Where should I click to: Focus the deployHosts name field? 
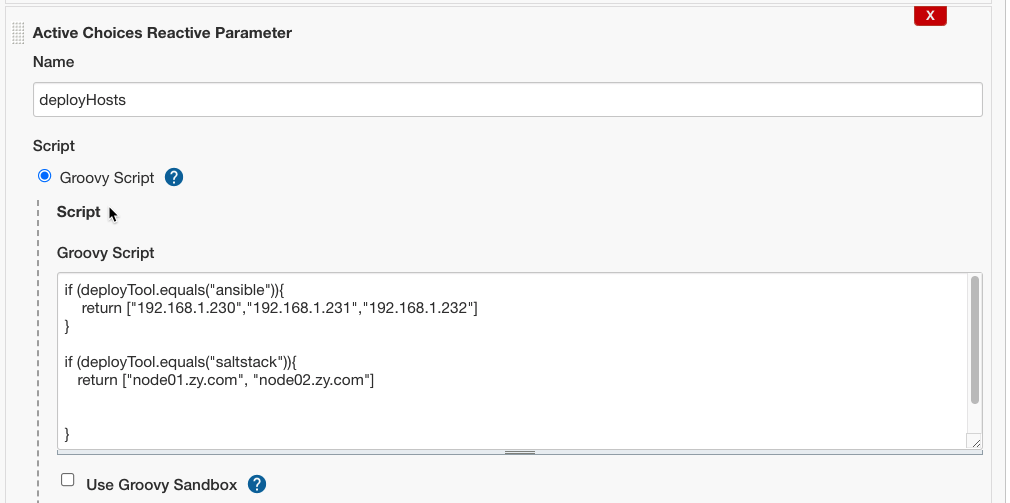508,100
